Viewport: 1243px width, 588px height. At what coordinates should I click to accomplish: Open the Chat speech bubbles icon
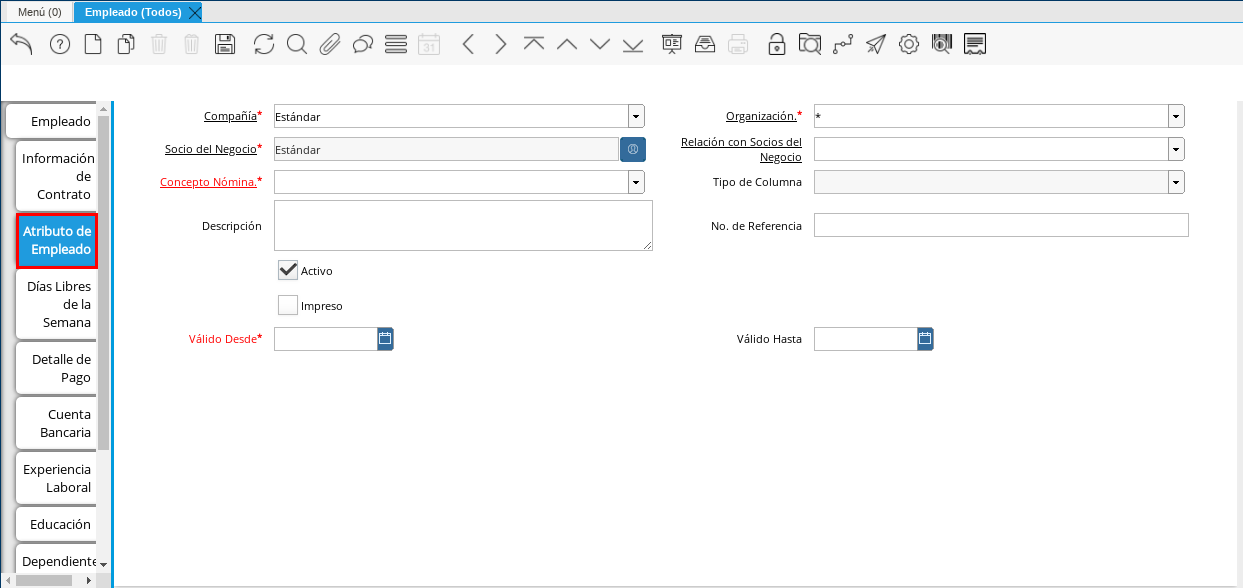(x=363, y=44)
